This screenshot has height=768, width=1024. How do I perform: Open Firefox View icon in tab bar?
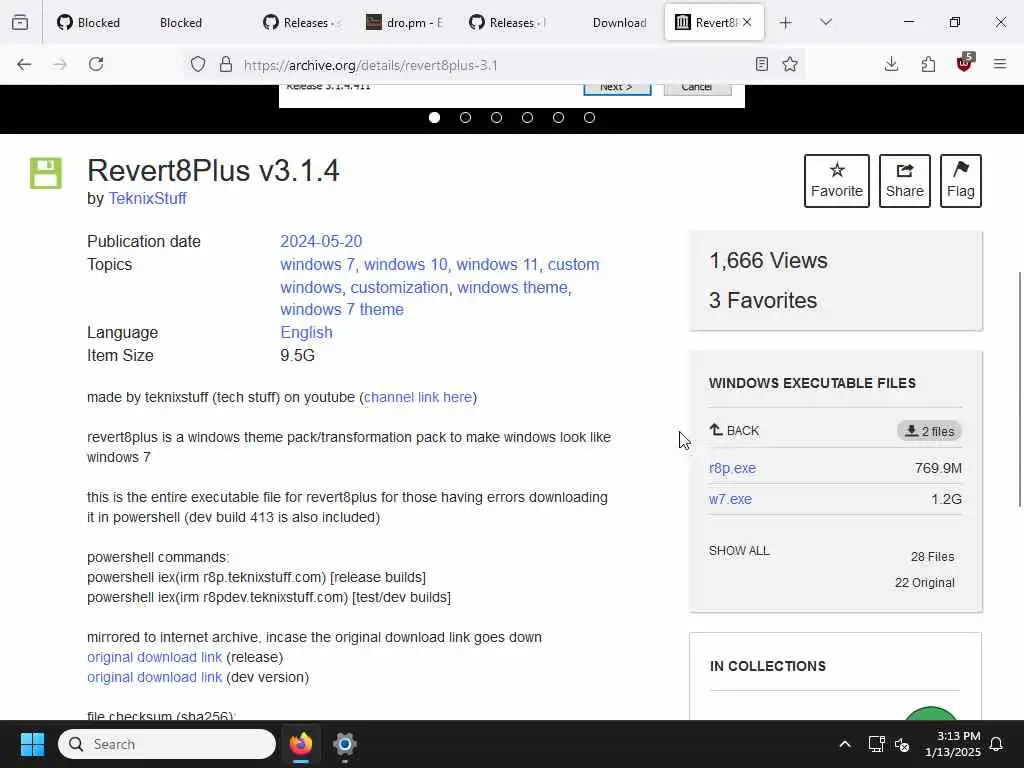pyautogui.click(x=20, y=22)
